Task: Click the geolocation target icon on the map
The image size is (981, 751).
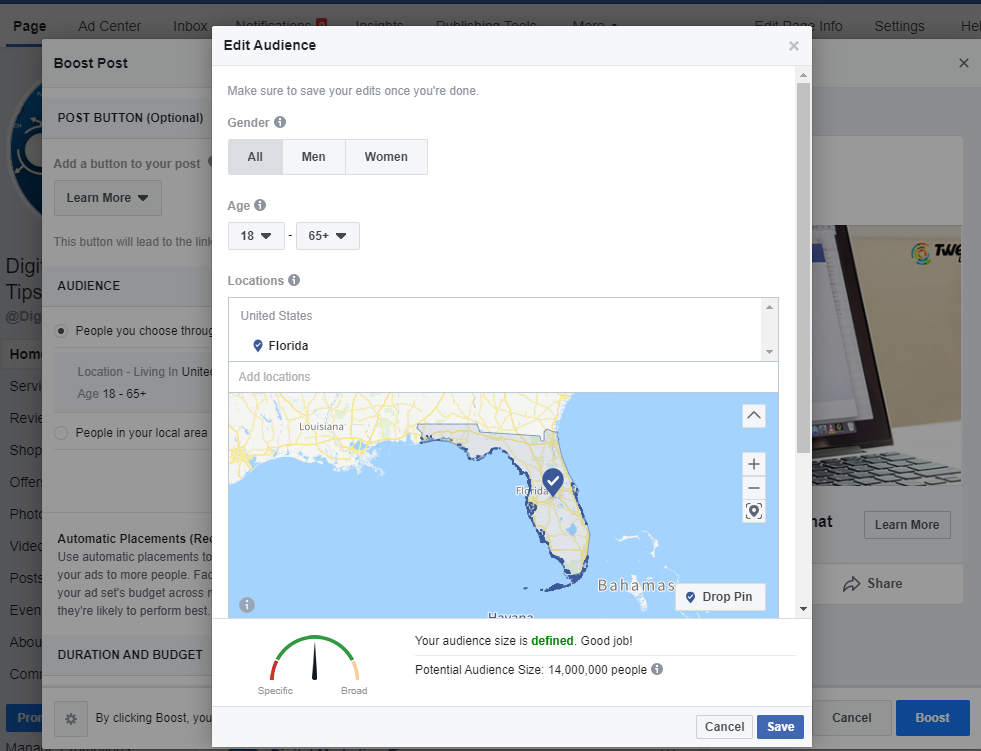Action: 753,511
